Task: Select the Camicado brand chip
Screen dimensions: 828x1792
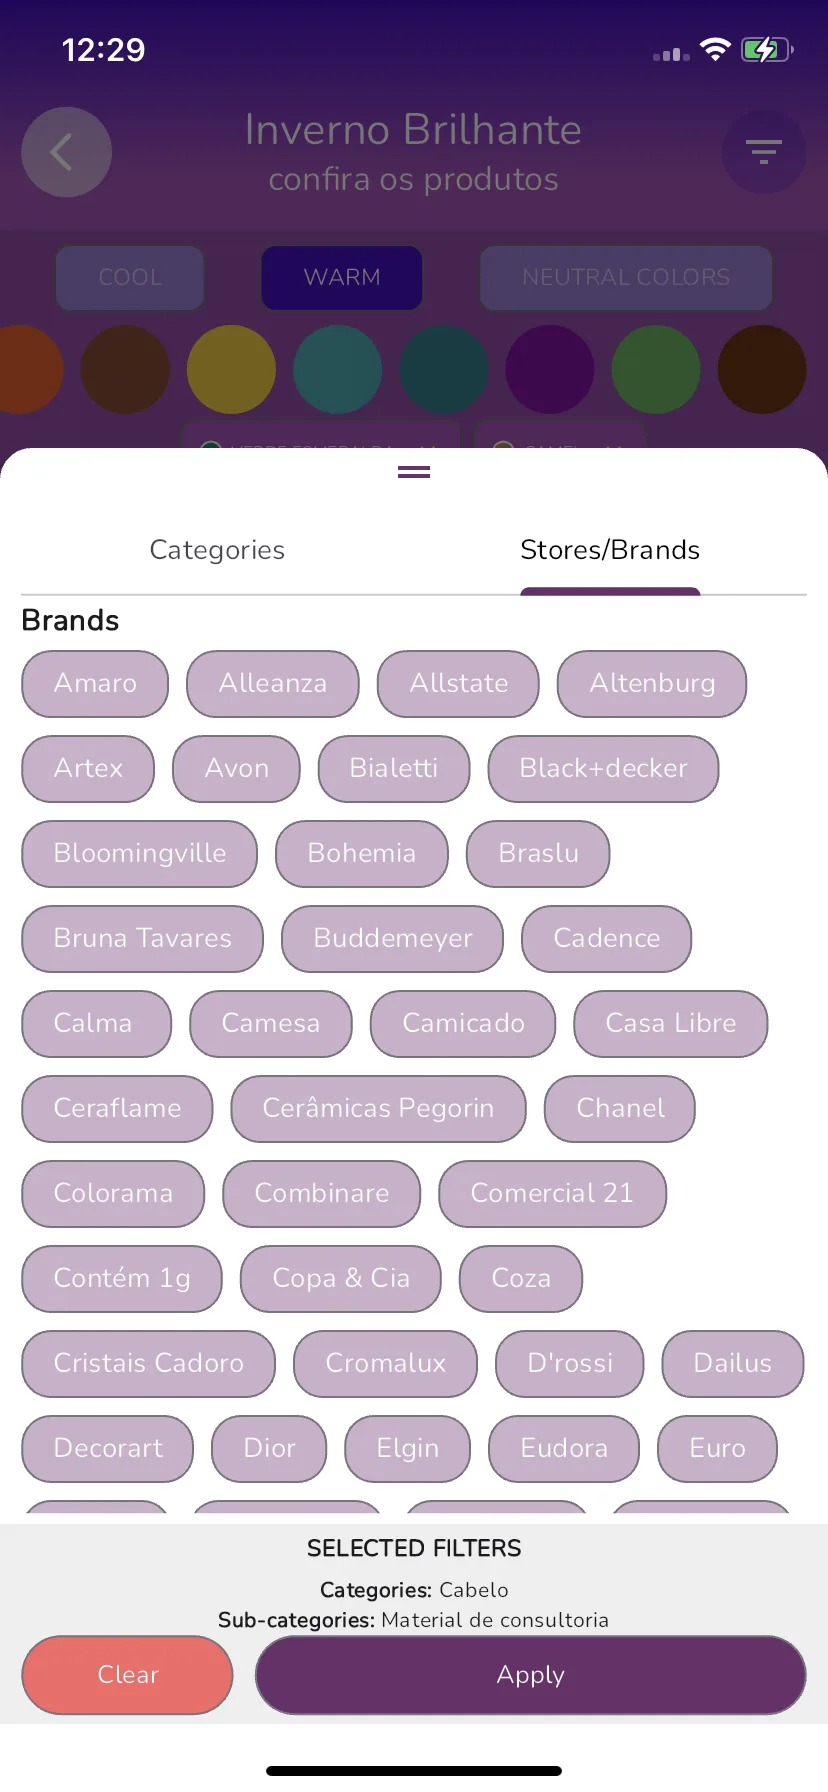Action: tap(463, 1024)
